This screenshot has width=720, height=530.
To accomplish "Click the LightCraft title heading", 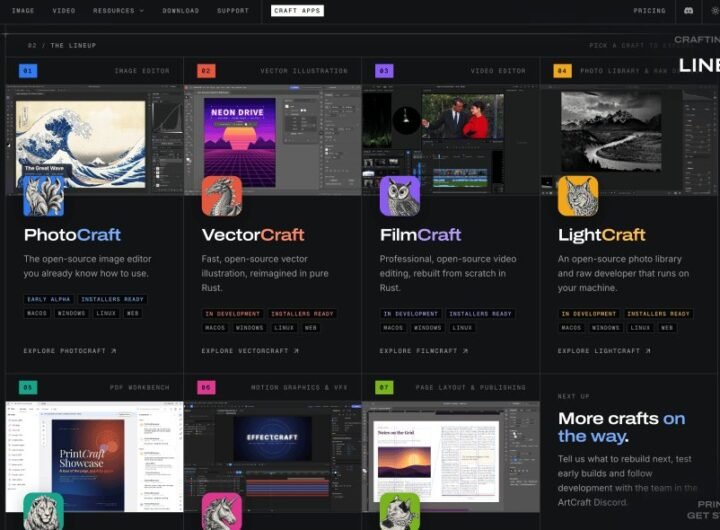I will tap(602, 235).
